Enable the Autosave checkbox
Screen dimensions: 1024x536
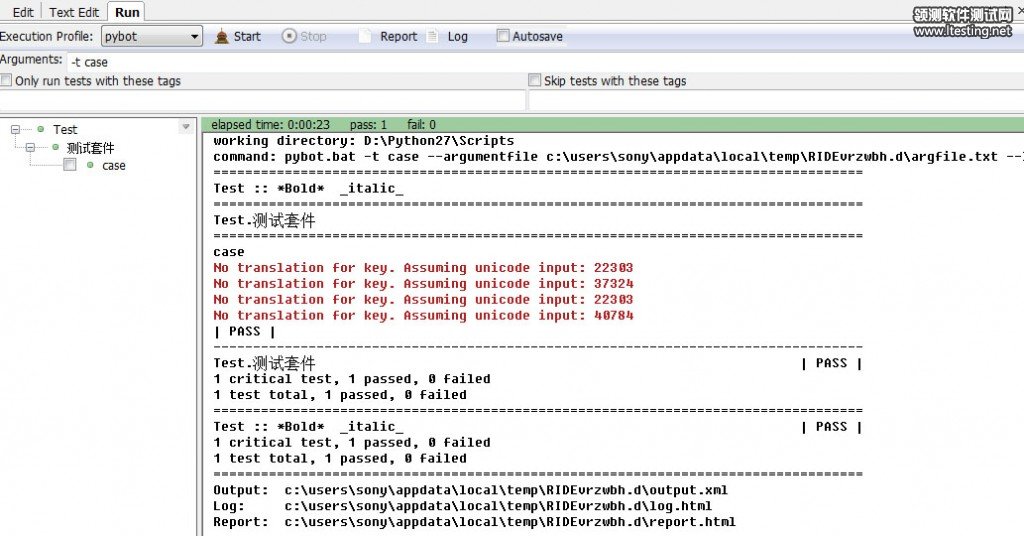tap(503, 37)
